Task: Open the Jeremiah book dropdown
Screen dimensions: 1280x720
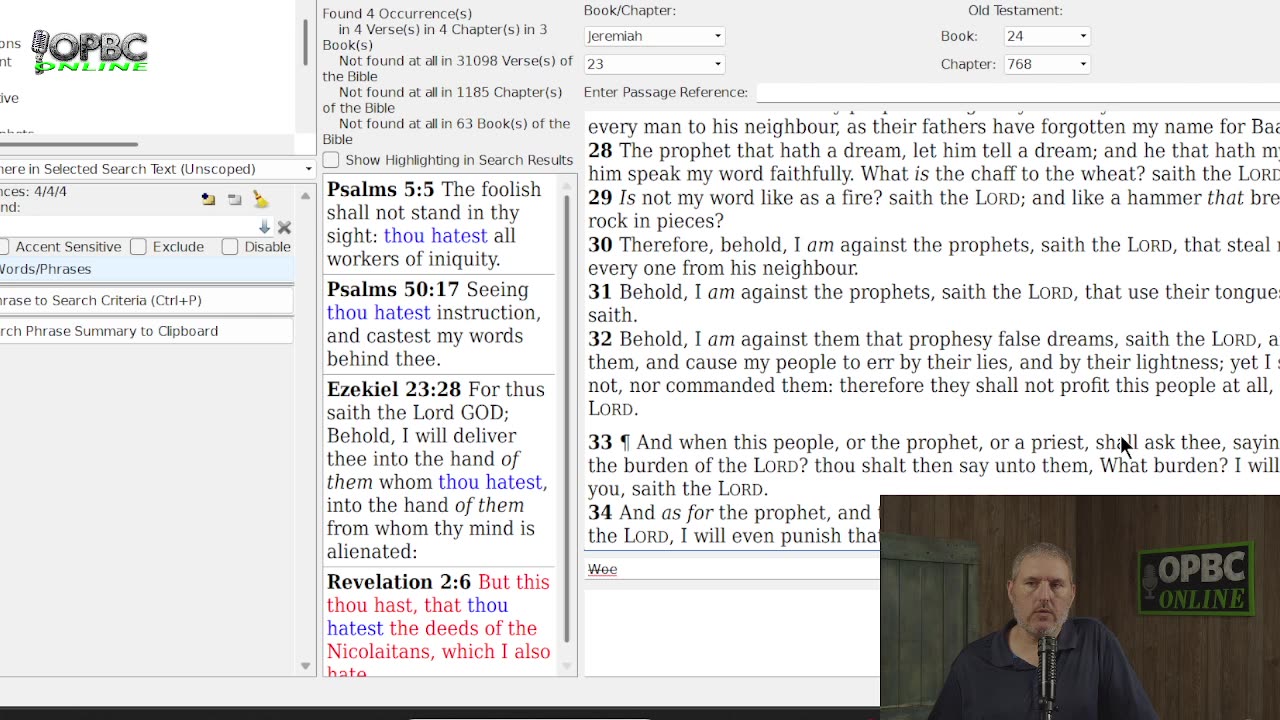Action: click(x=654, y=36)
